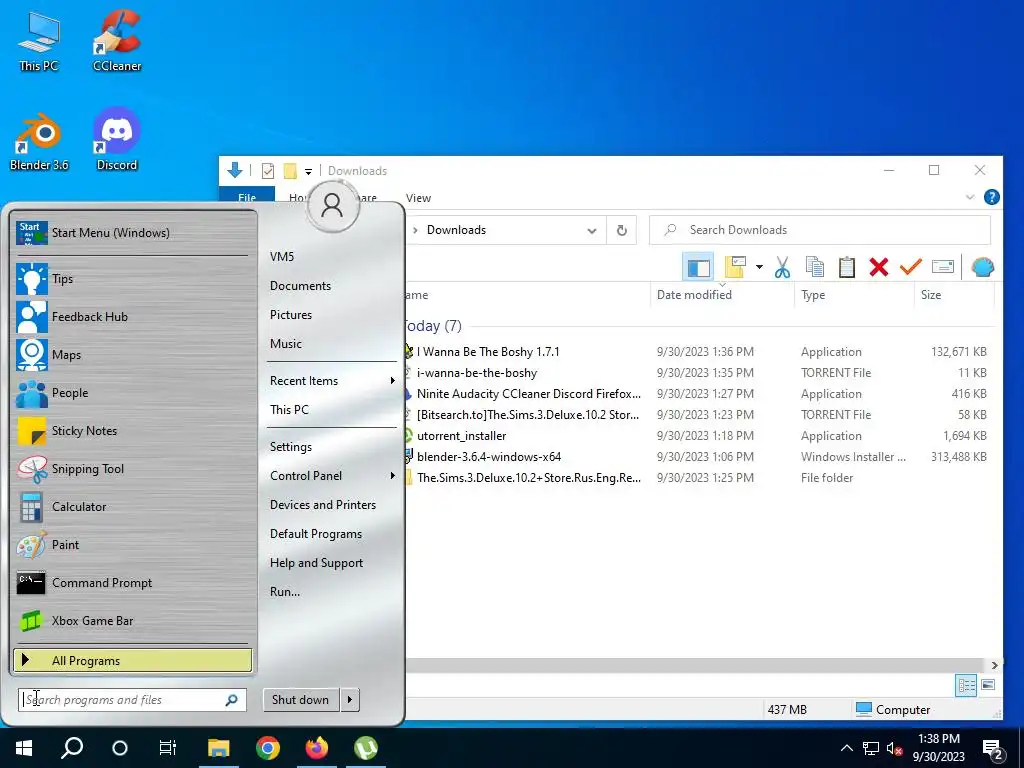Switch to Details view in status bar

click(x=966, y=685)
